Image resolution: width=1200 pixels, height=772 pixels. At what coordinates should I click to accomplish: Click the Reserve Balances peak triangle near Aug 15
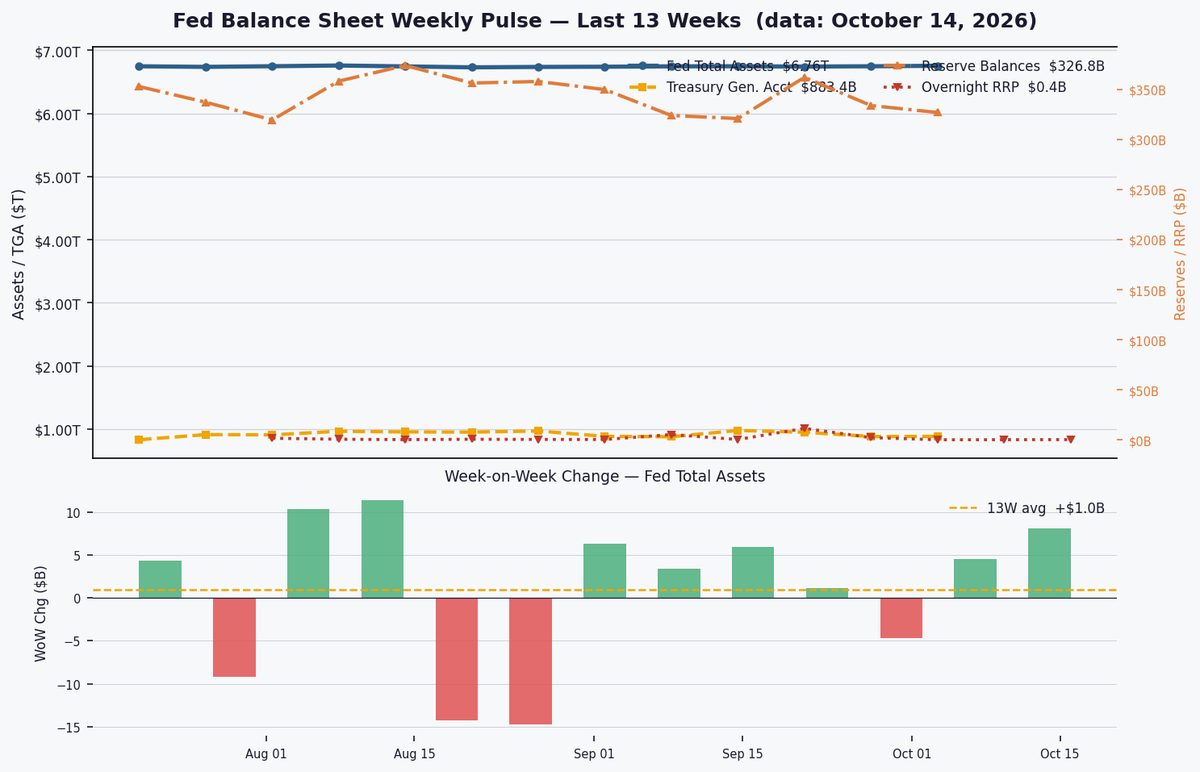click(404, 66)
